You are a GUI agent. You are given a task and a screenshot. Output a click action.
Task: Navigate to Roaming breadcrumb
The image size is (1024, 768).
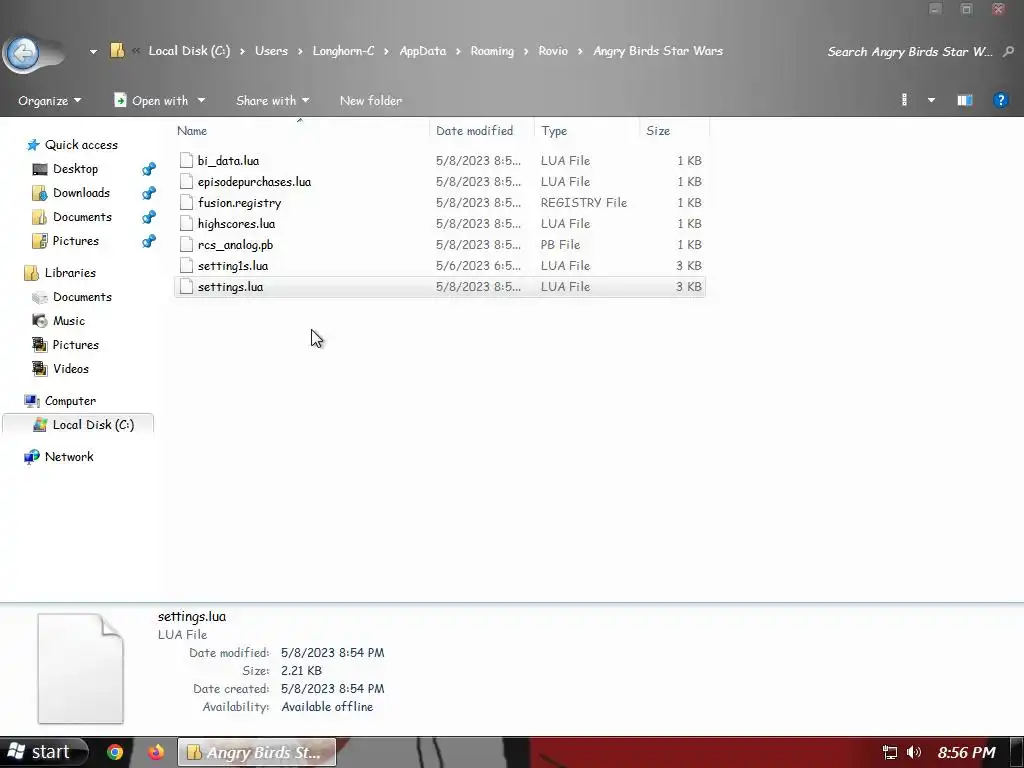coord(492,51)
